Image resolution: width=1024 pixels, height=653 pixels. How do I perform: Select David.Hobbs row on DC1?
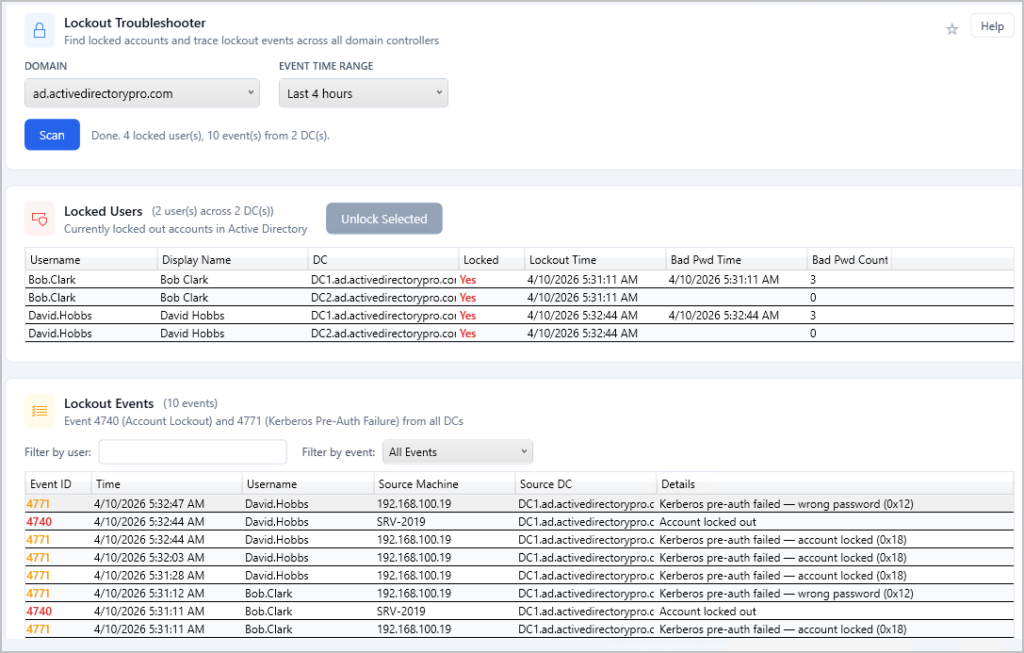[519, 315]
